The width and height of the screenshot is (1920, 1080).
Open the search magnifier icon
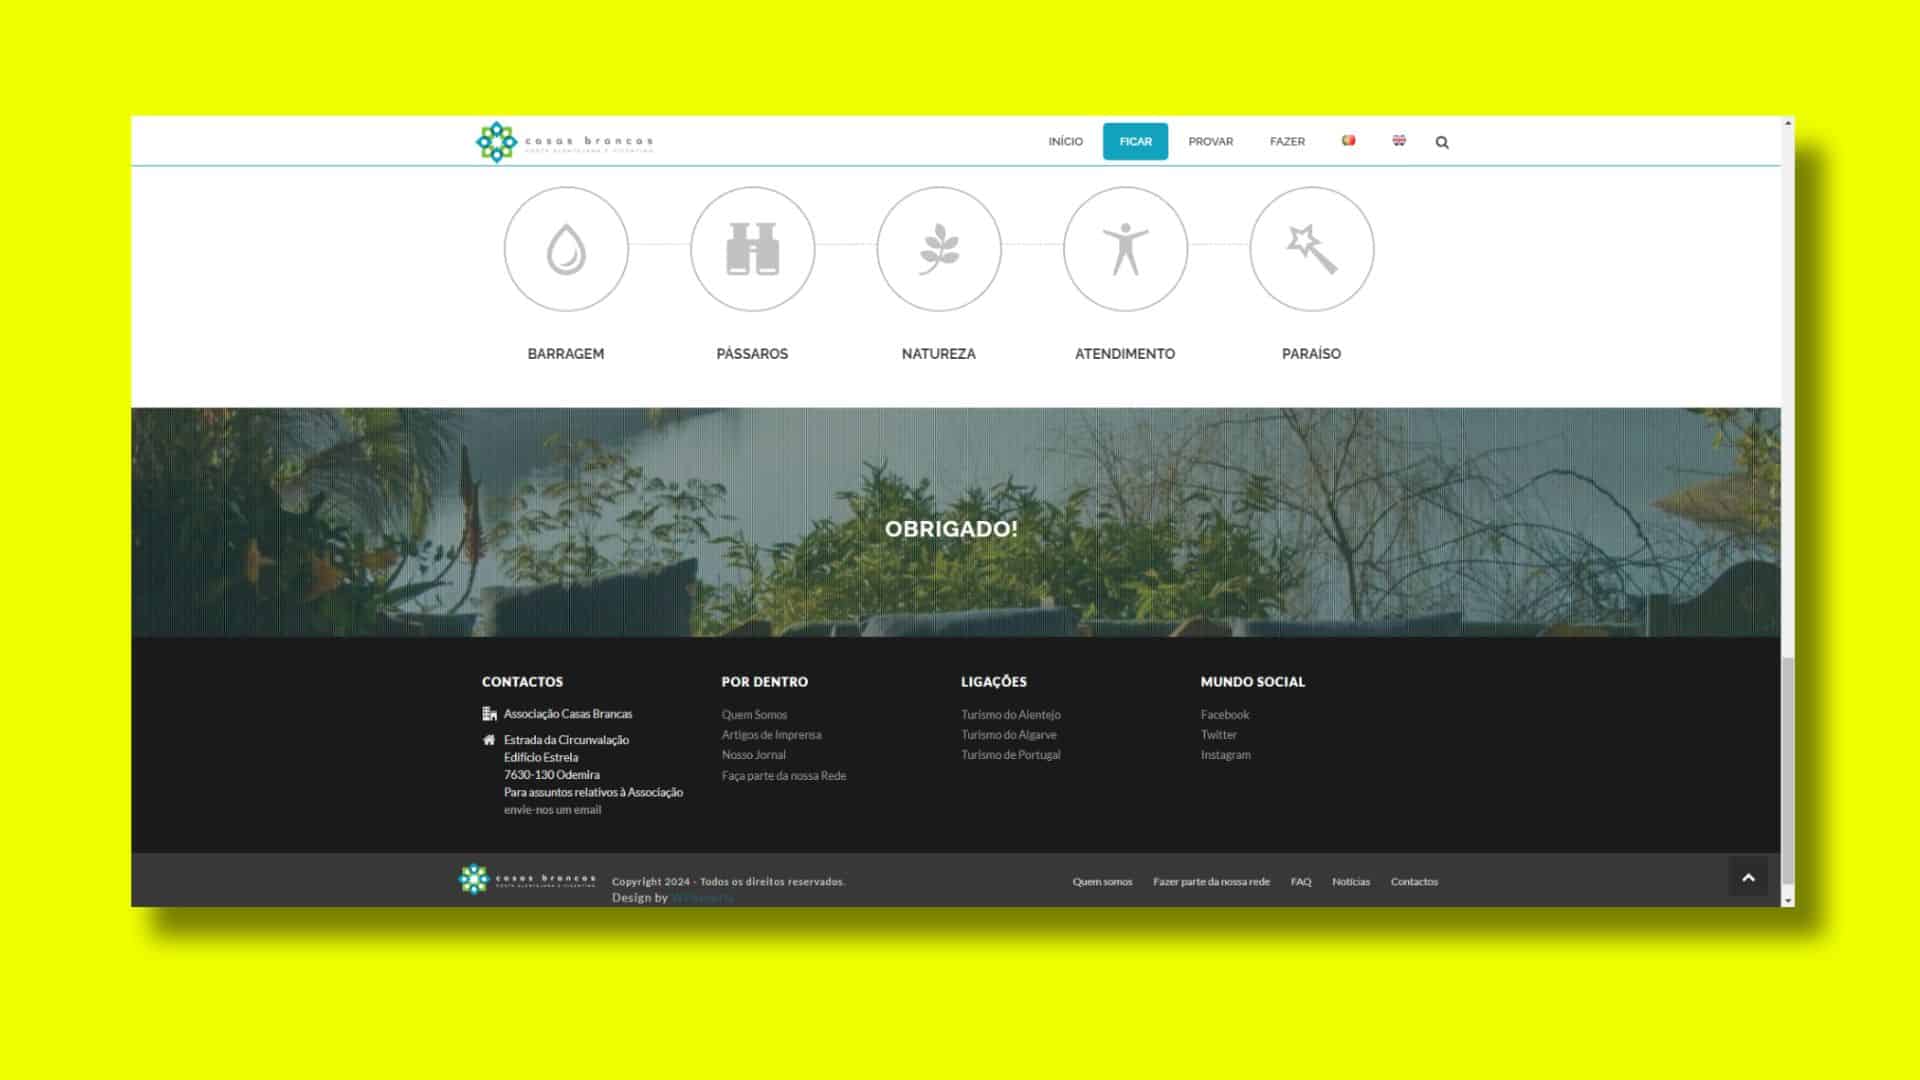pyautogui.click(x=1442, y=142)
